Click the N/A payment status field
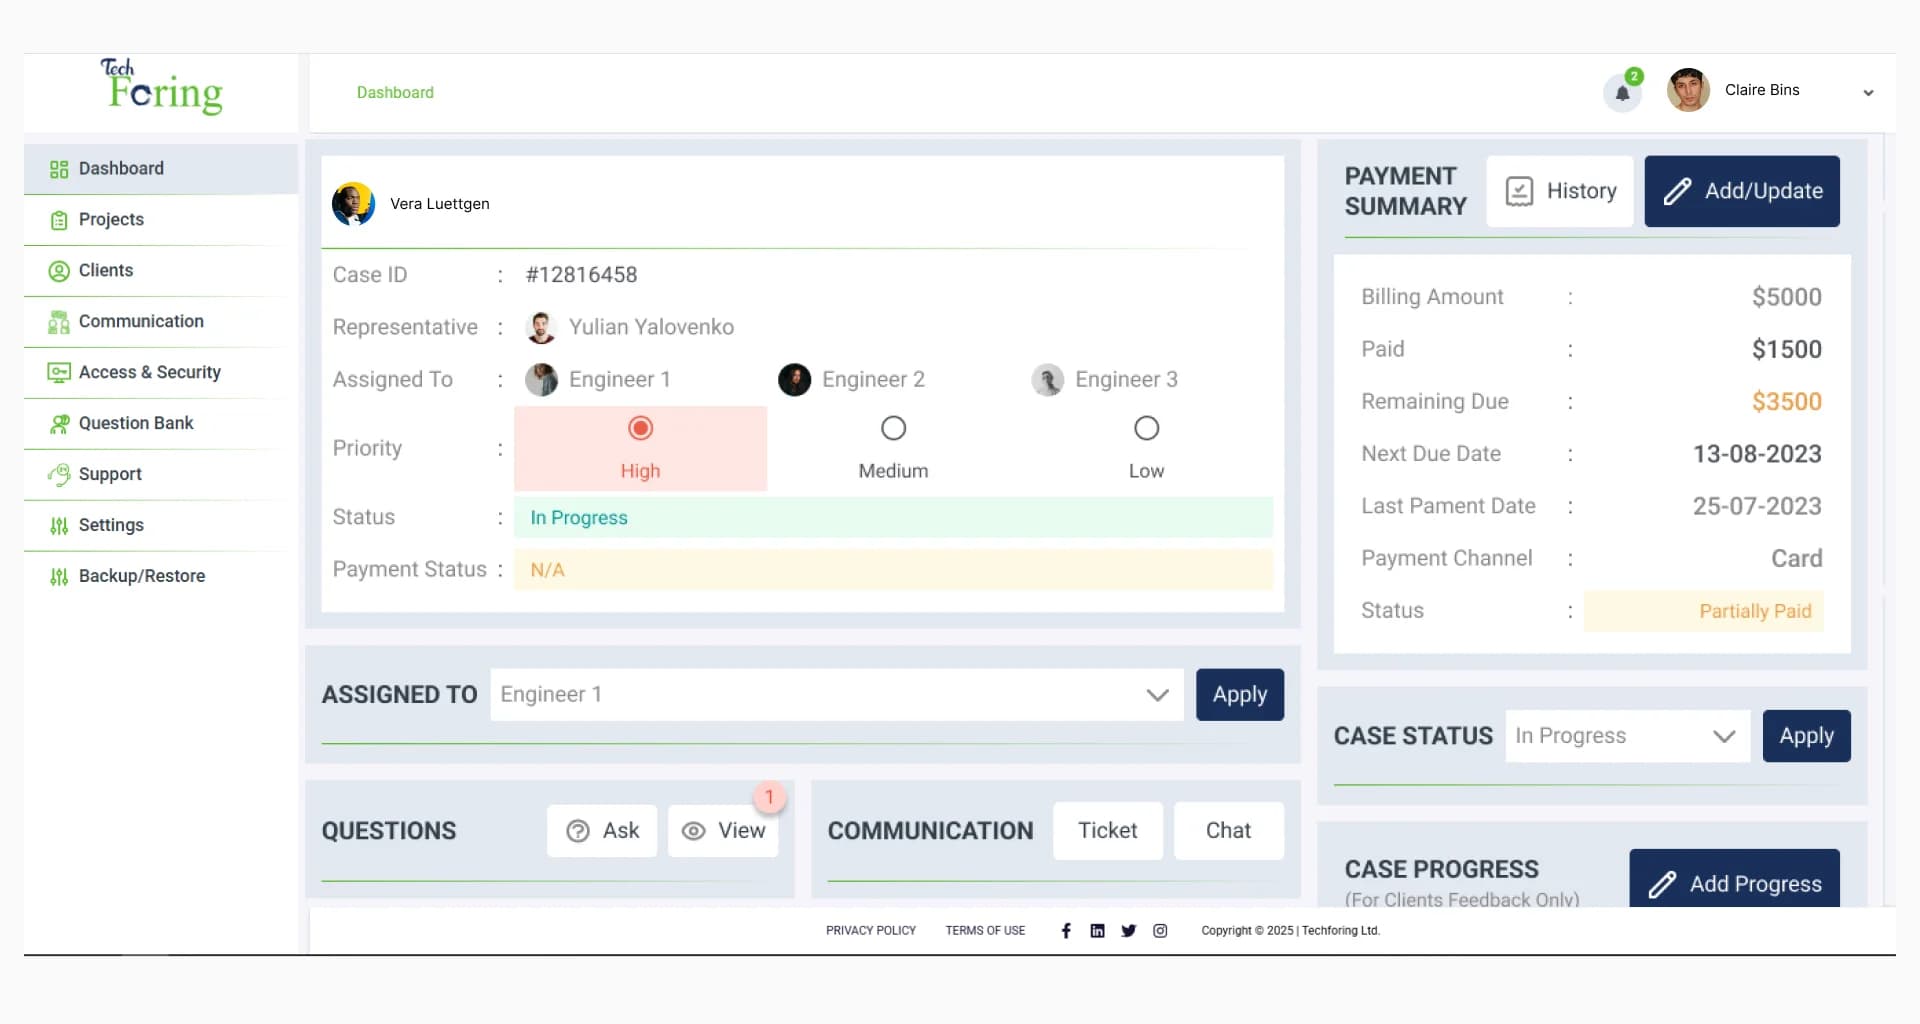This screenshot has height=1024, width=1920. (893, 570)
